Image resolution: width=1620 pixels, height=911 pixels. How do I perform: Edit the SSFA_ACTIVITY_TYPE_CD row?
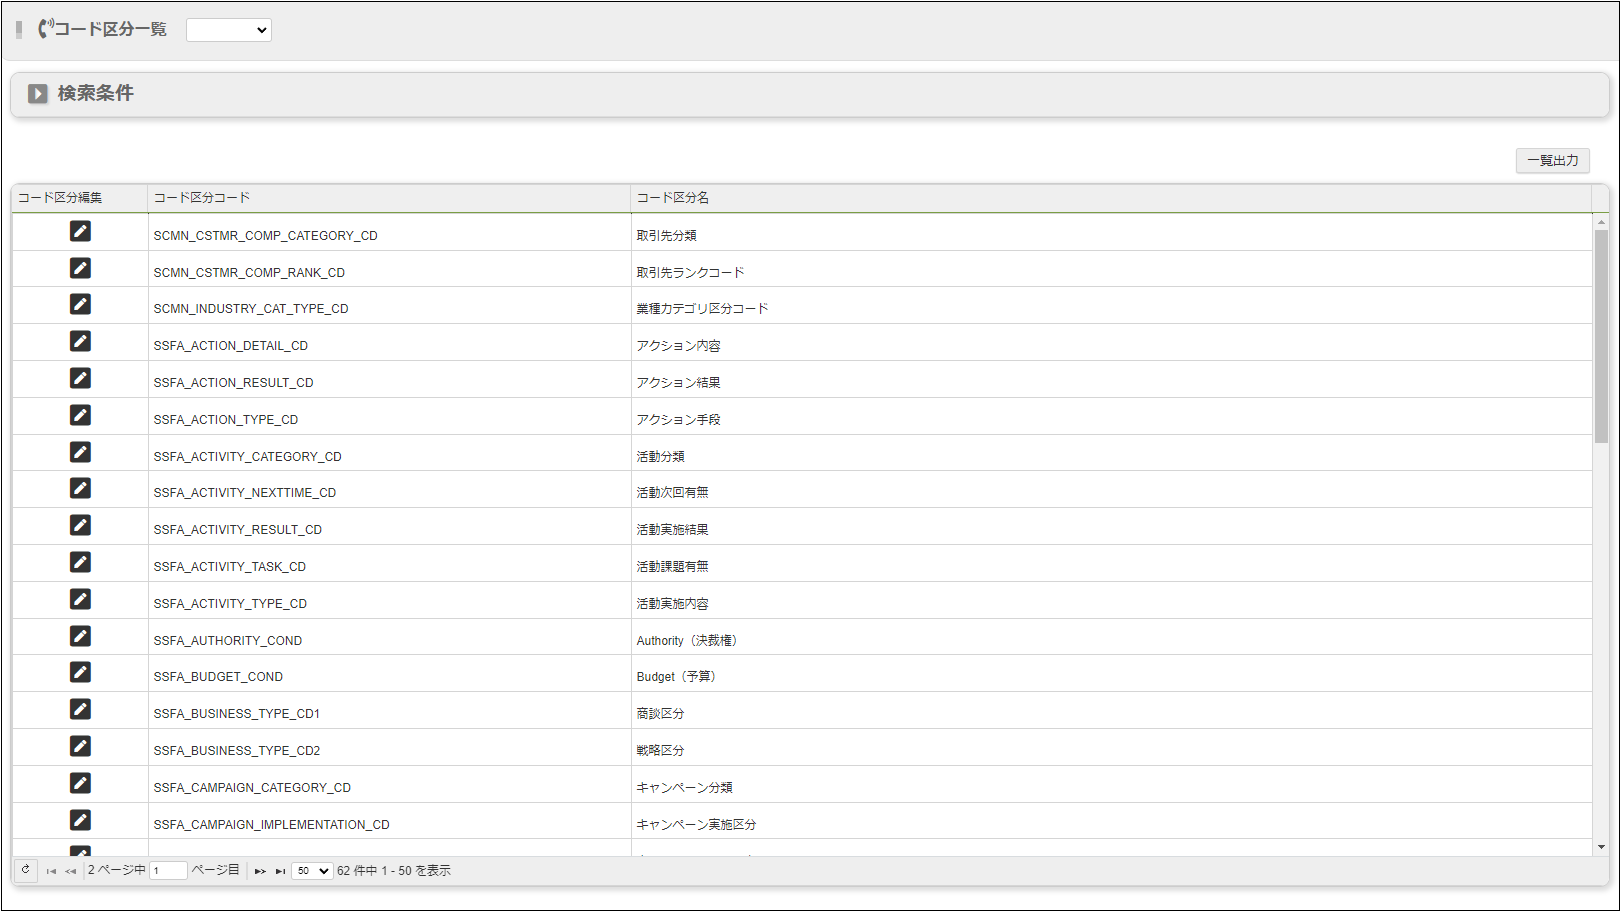tap(80, 599)
